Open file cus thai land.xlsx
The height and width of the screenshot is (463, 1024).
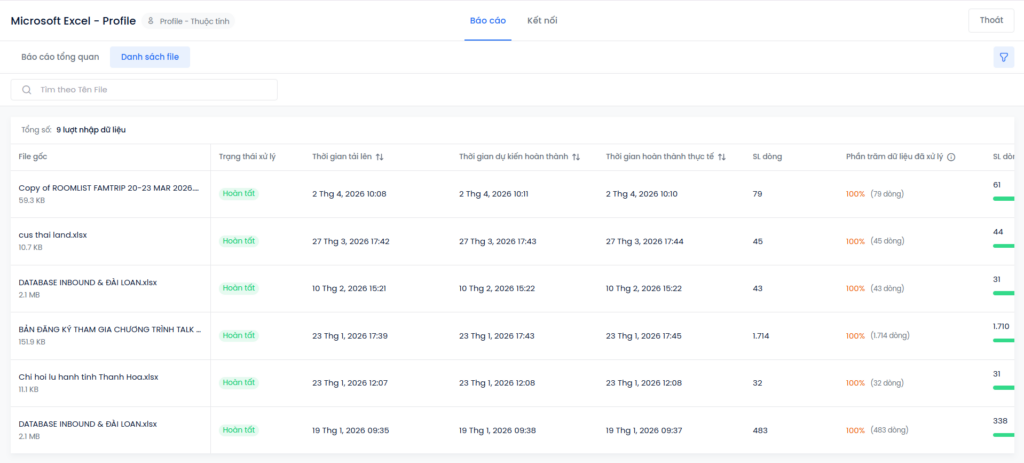(53, 235)
